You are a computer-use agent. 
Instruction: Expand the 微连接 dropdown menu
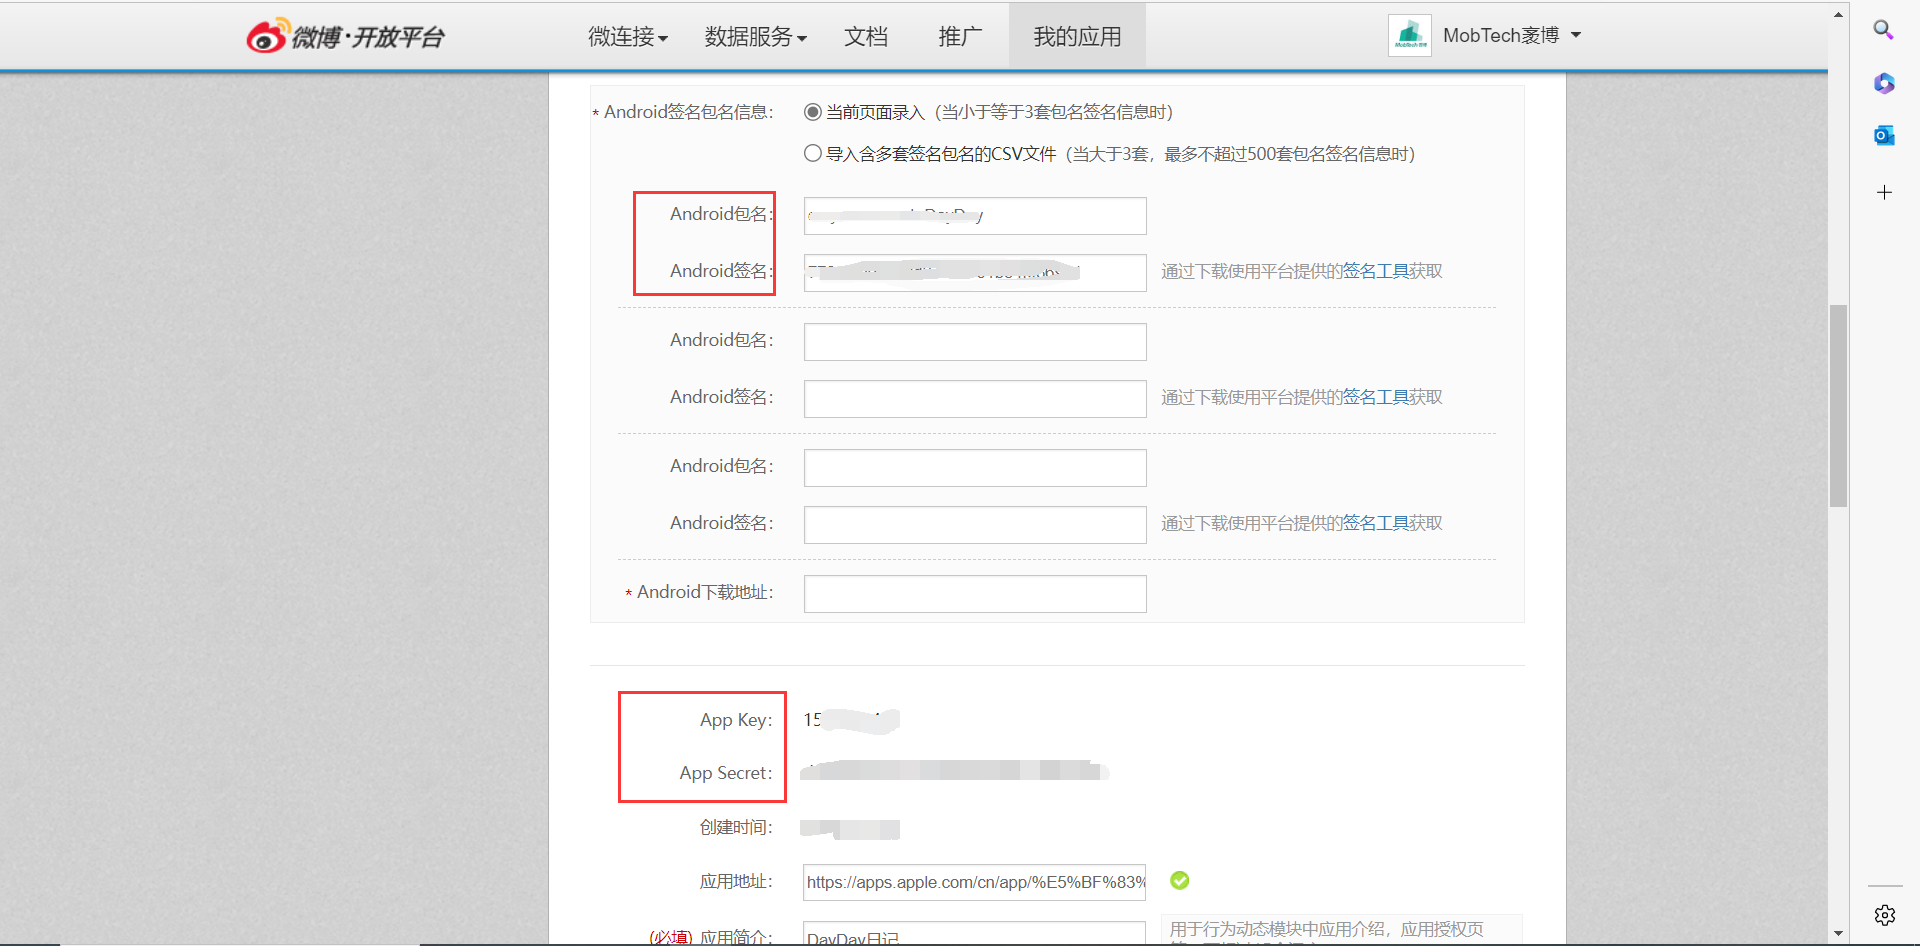[x=628, y=37]
